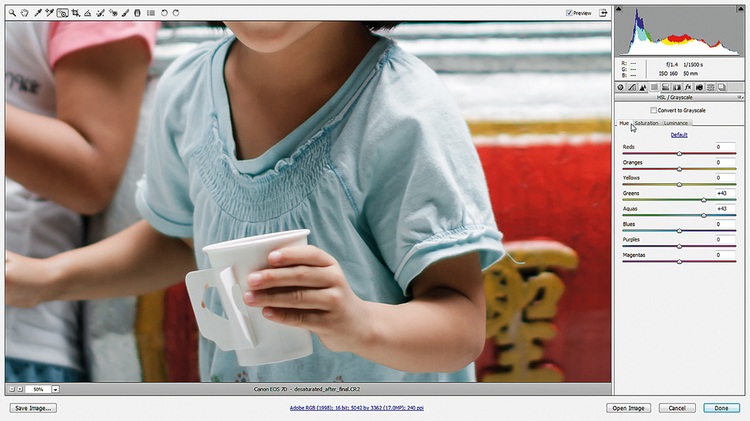Click the histogram display
The height and width of the screenshot is (421, 750).
[x=679, y=31]
